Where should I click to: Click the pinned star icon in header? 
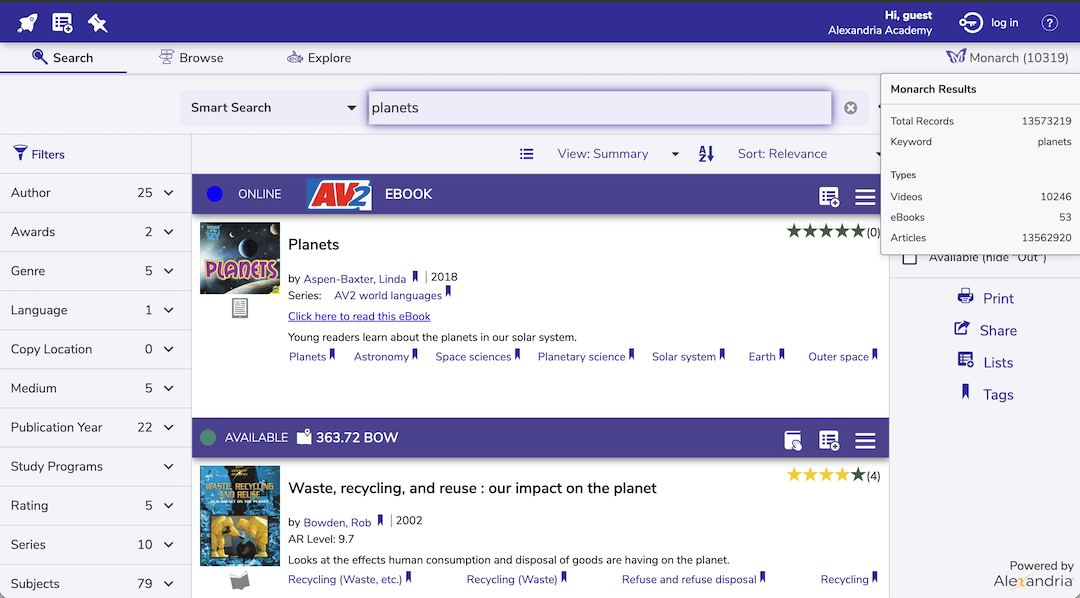tap(97, 22)
